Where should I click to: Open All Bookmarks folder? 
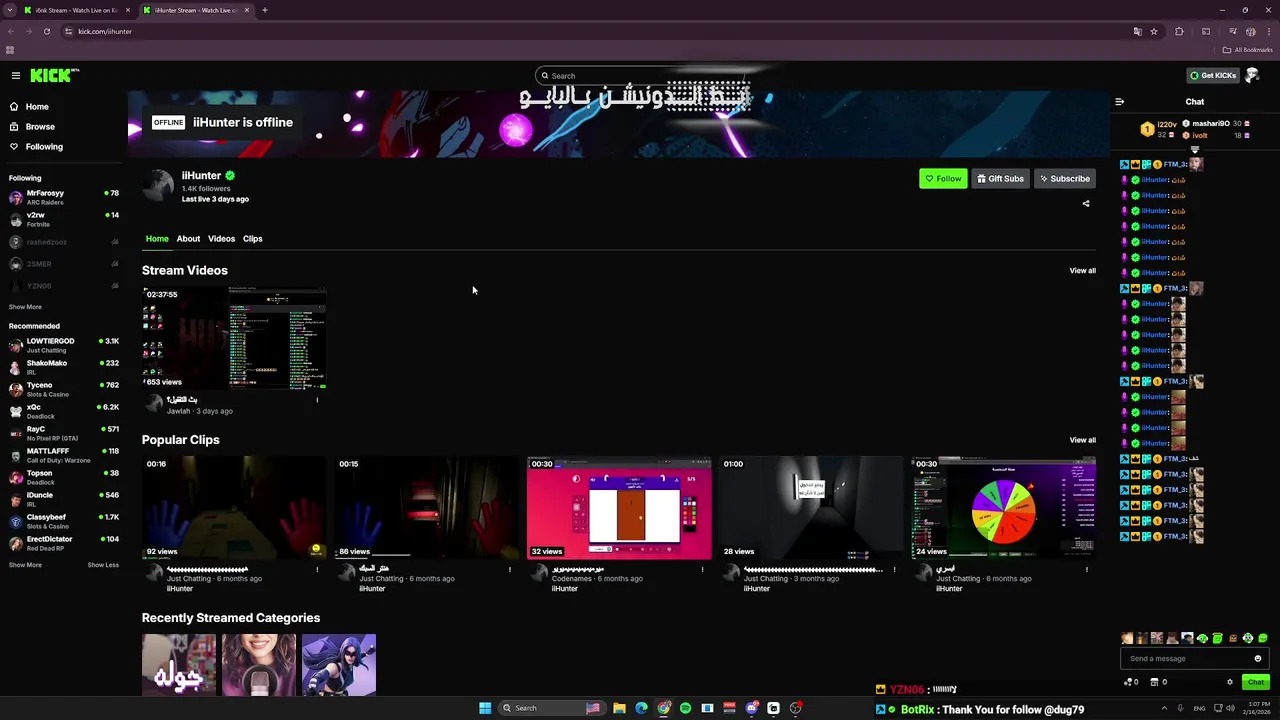(1247, 50)
